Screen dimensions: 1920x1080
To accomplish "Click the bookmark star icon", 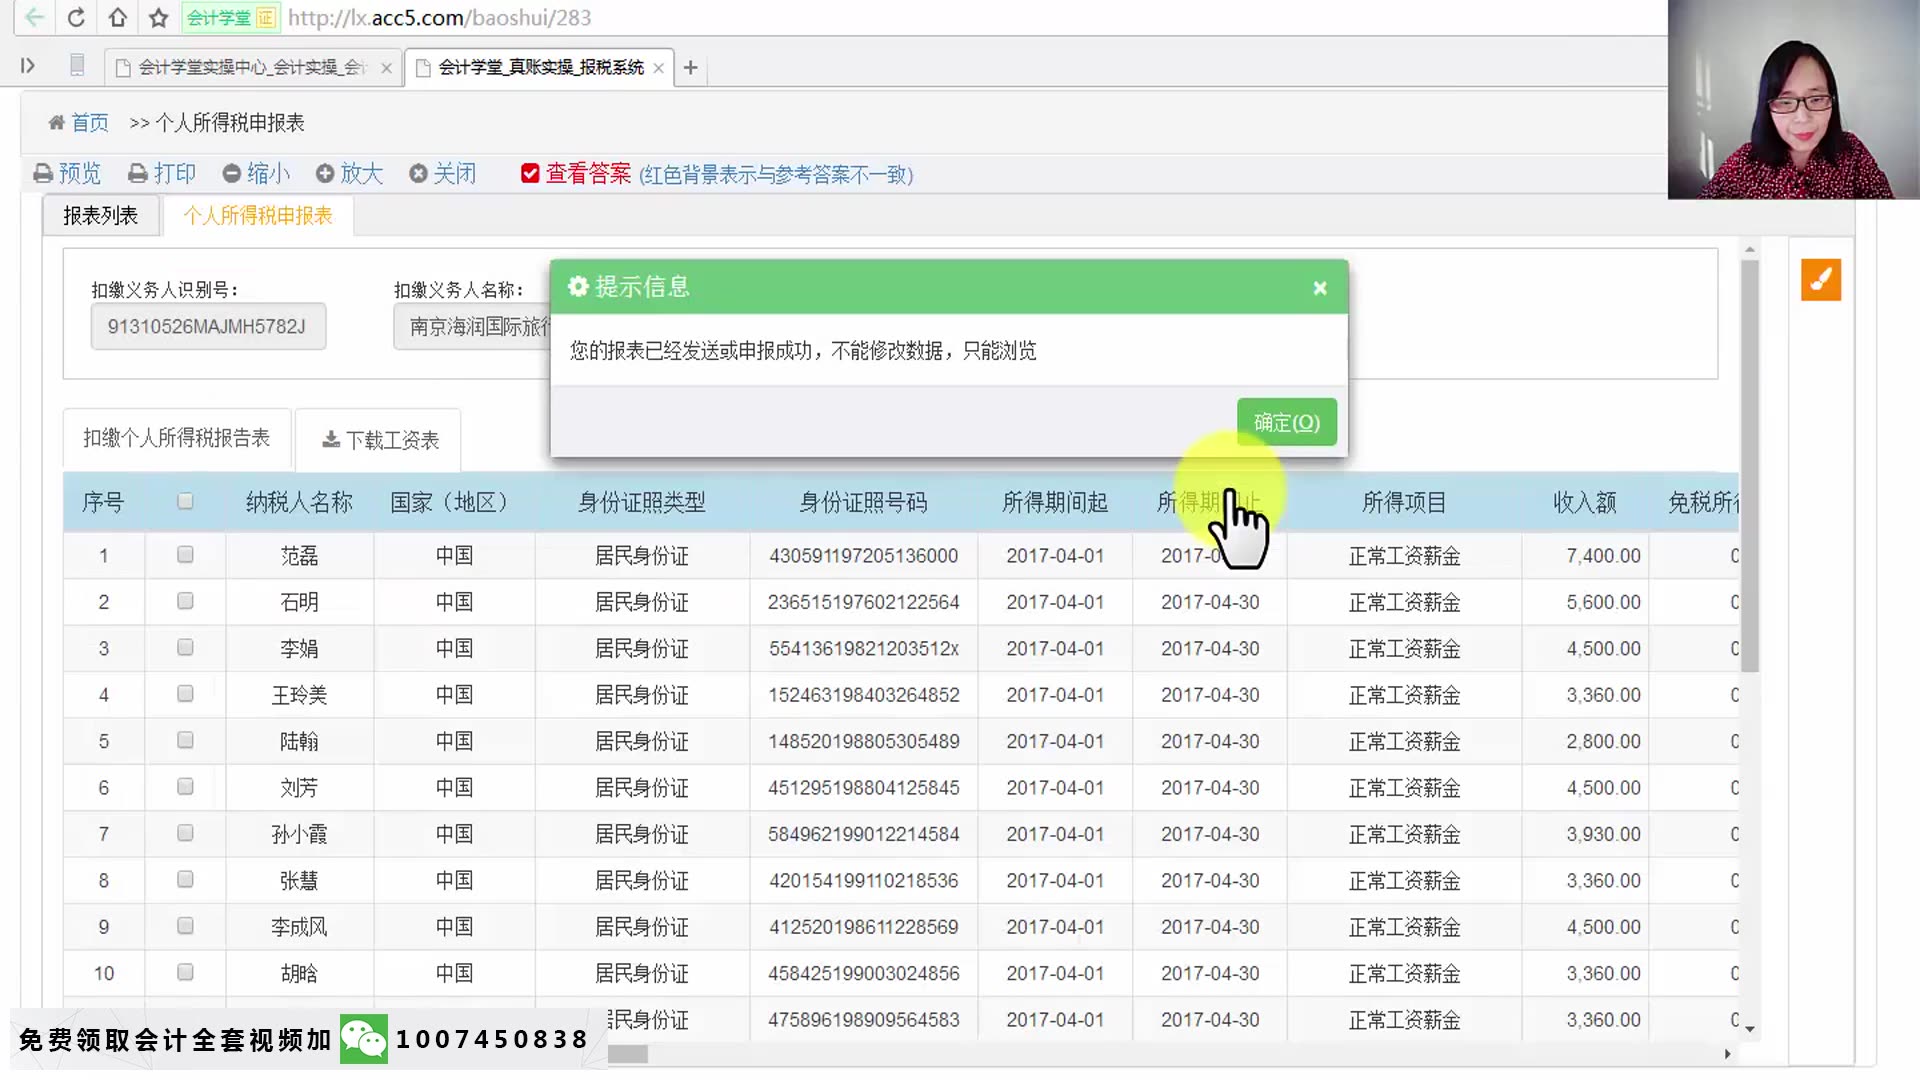I will point(158,18).
